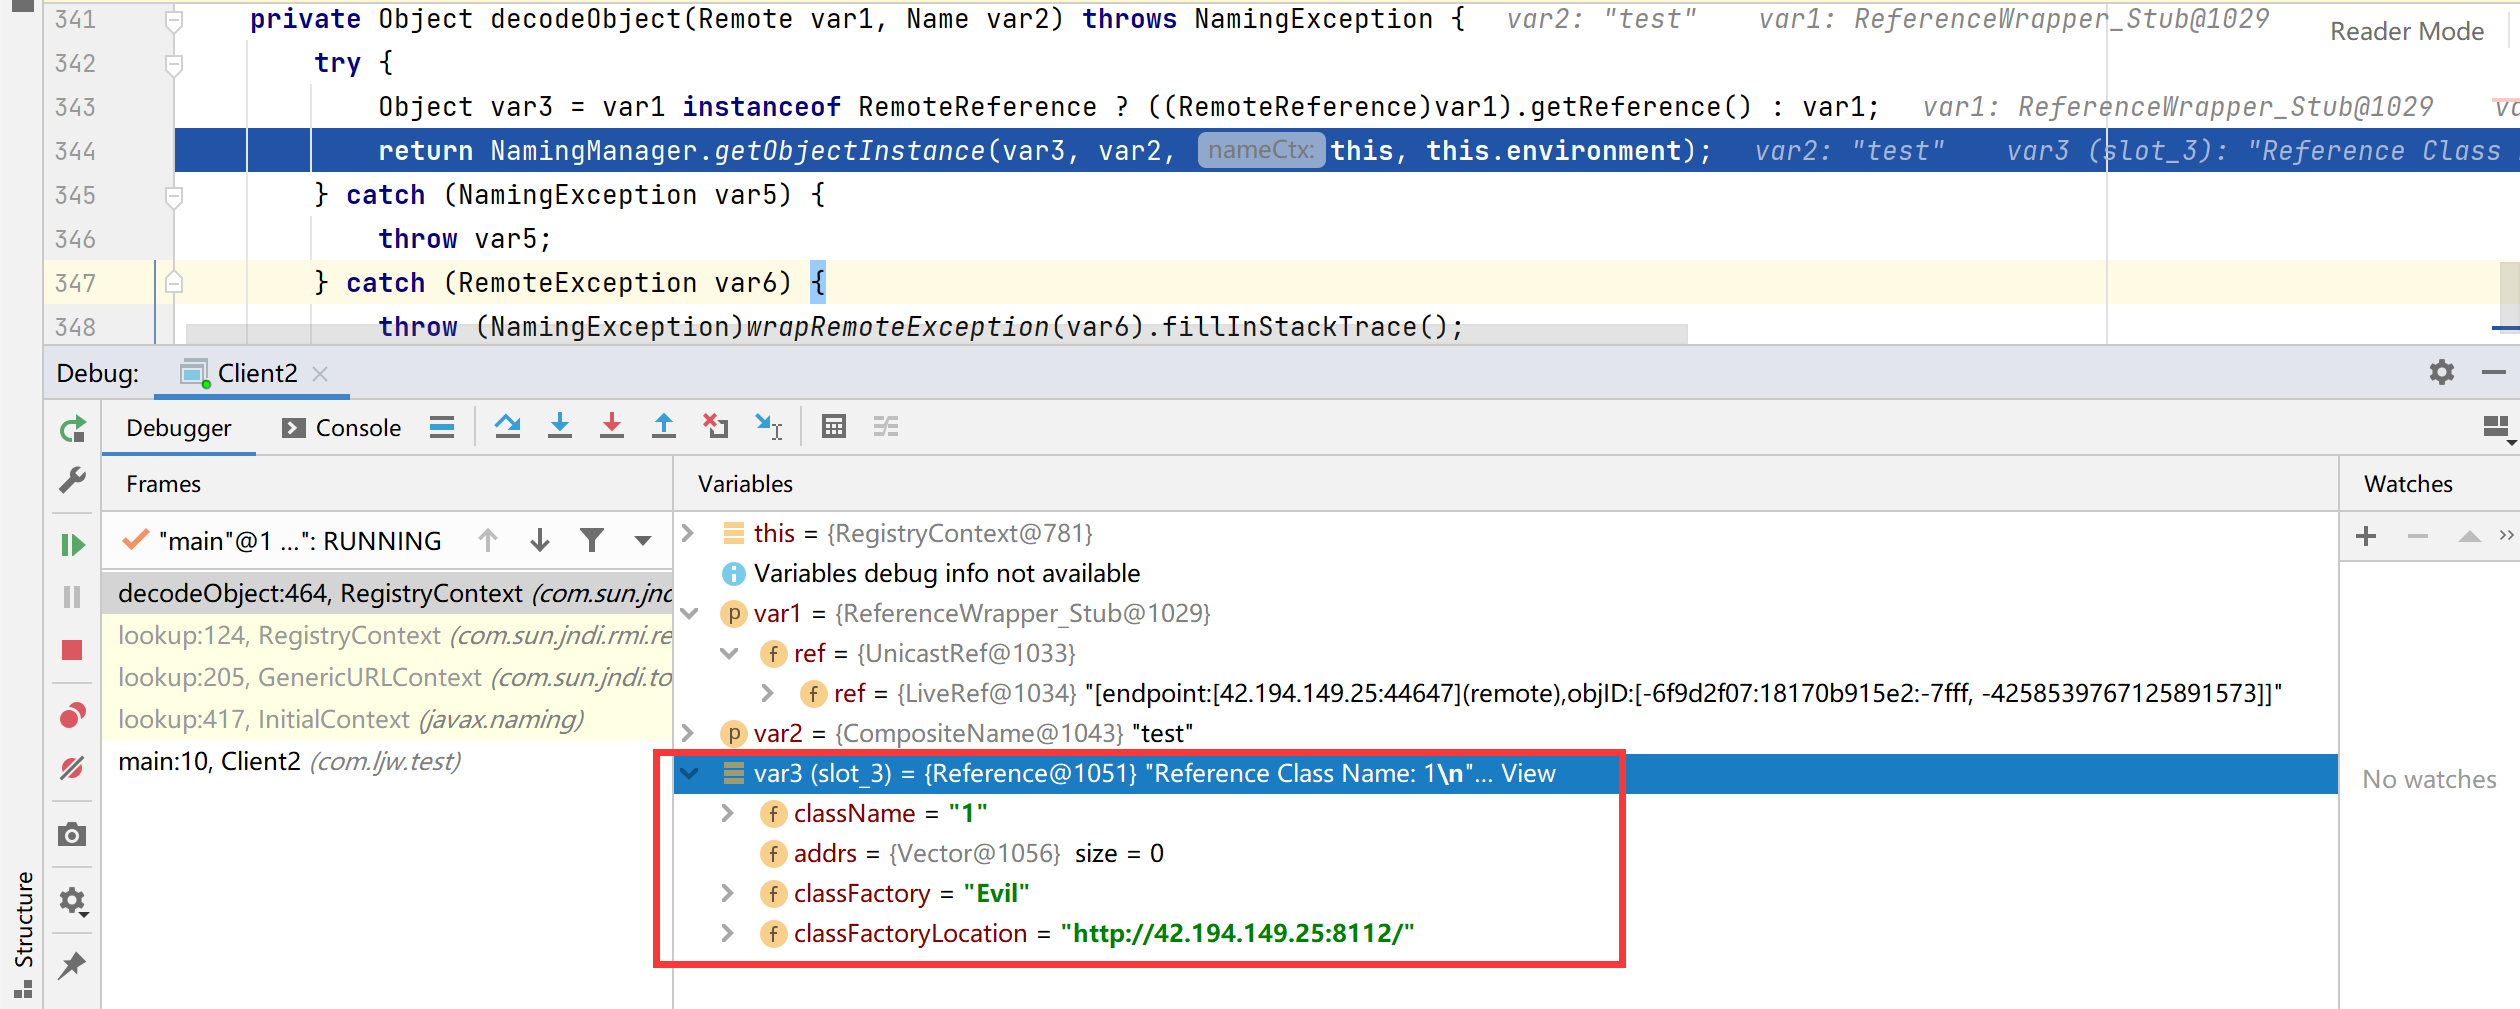Toggle the frames filter funnel icon

click(x=592, y=541)
